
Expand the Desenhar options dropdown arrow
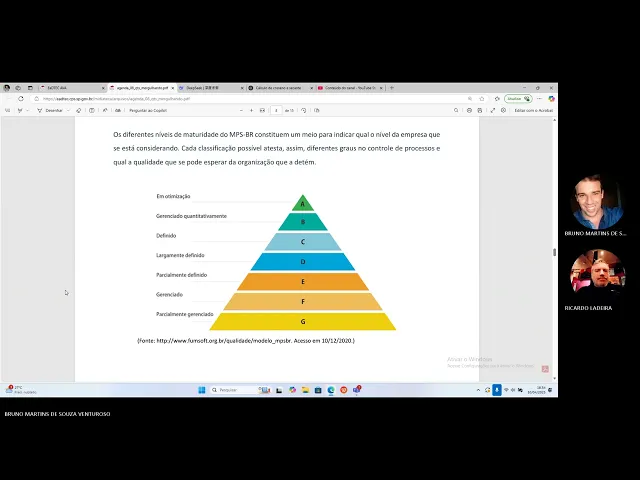(68, 111)
